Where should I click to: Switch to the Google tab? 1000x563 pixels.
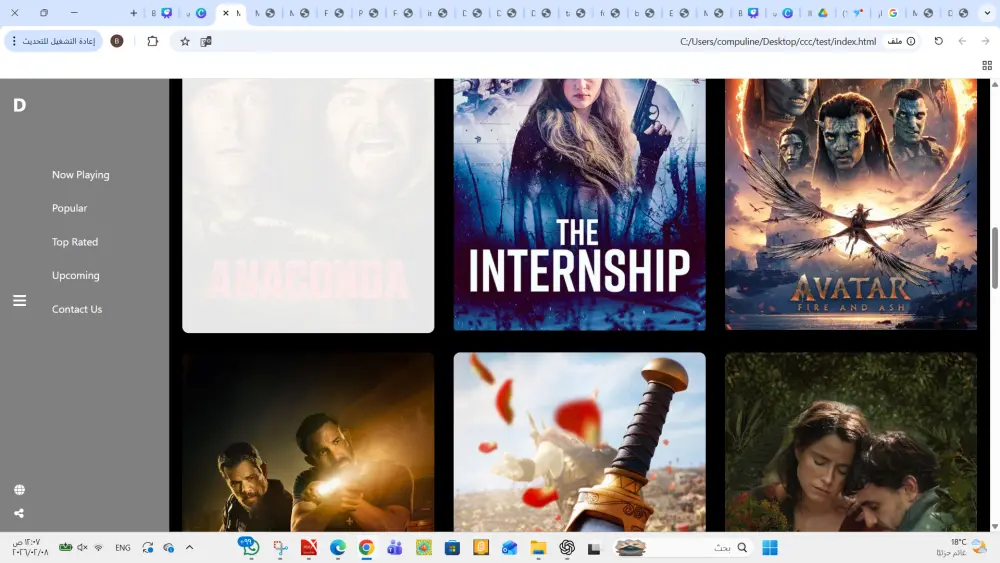(x=893, y=13)
